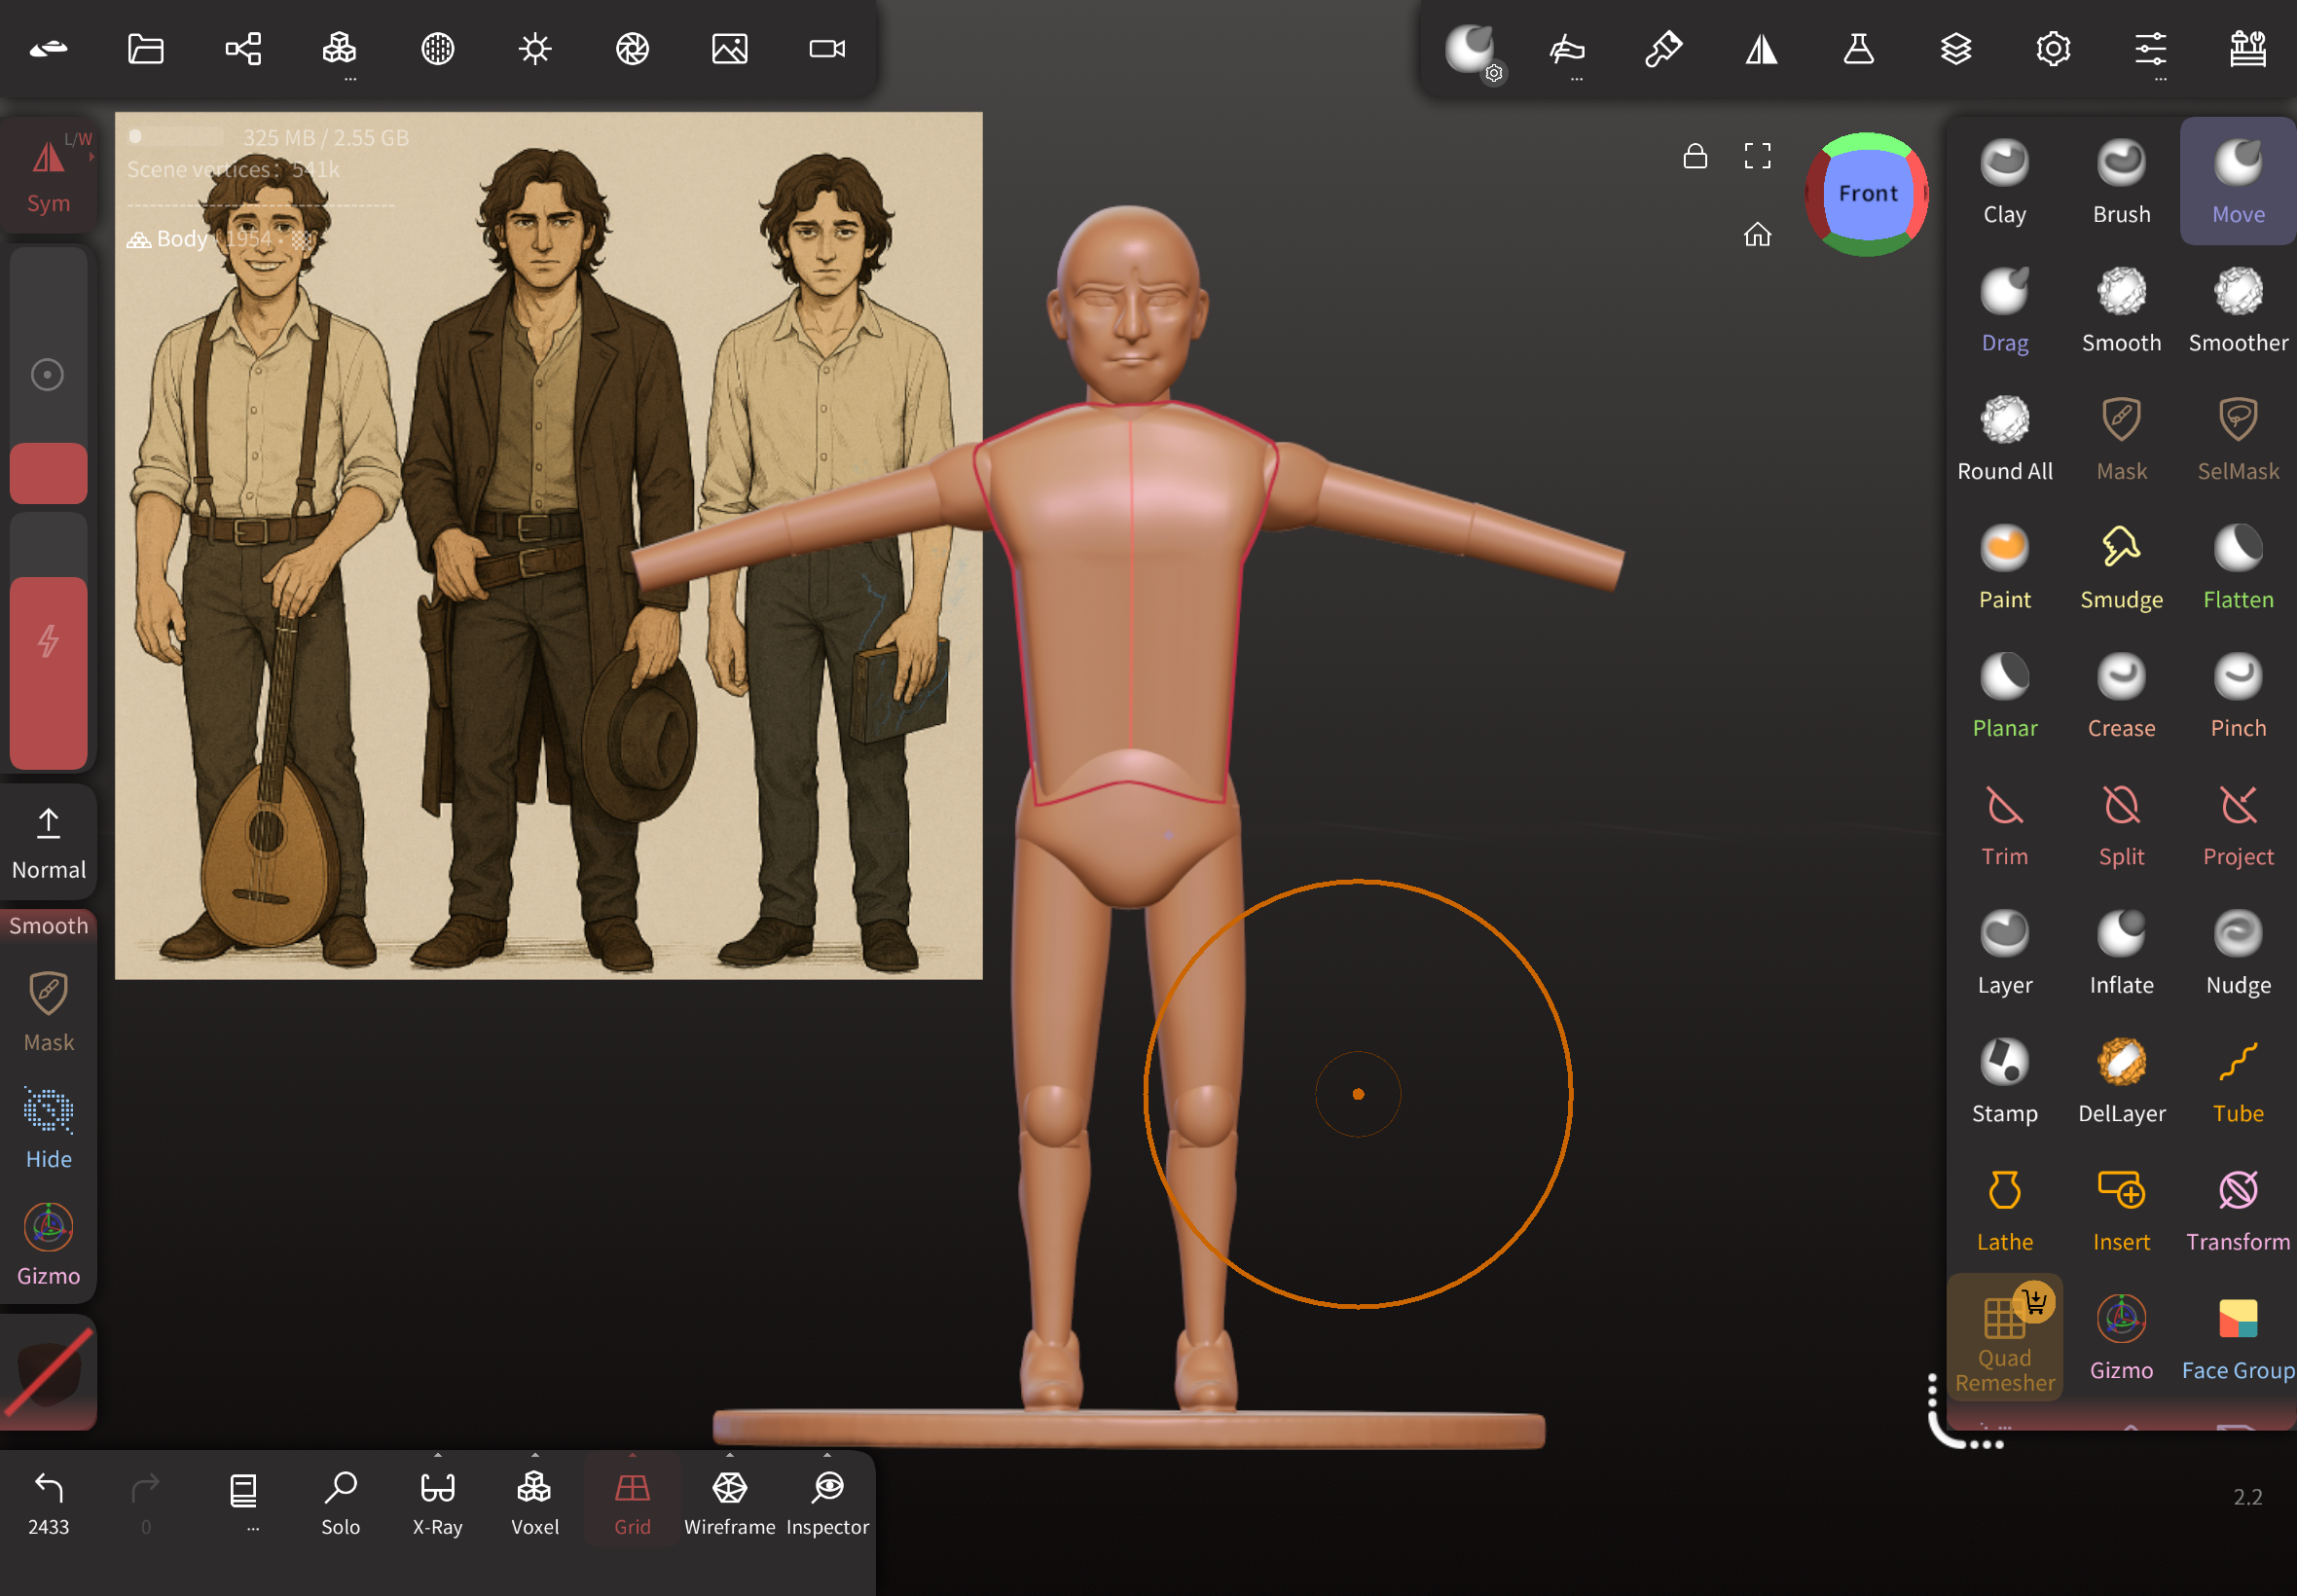Toggle symmetry with the Sym button

[46, 178]
